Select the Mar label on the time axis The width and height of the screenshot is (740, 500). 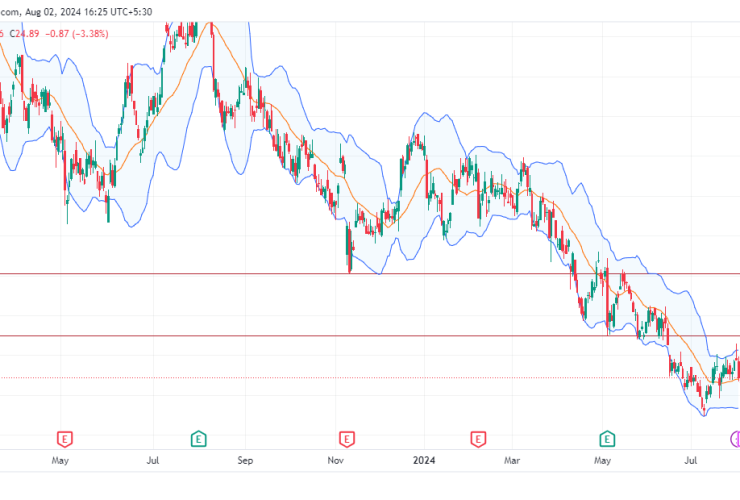[x=513, y=461]
